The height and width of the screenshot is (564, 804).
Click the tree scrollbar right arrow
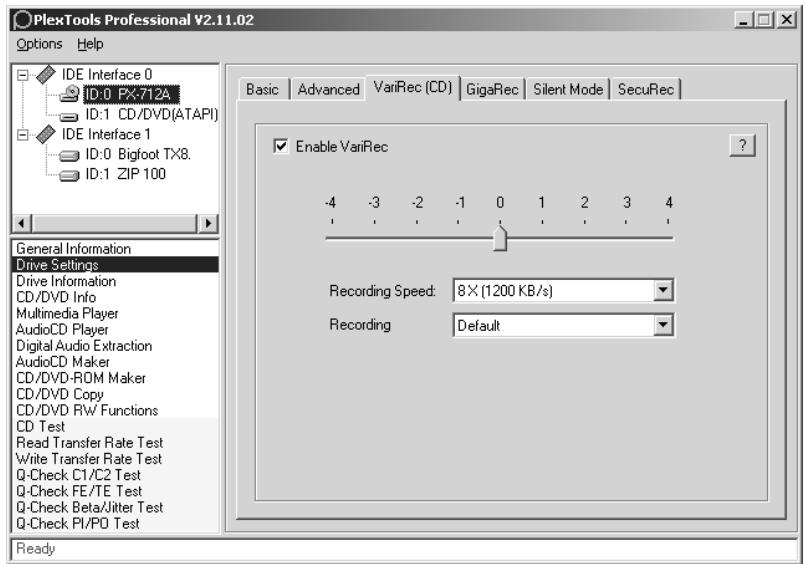click(208, 223)
